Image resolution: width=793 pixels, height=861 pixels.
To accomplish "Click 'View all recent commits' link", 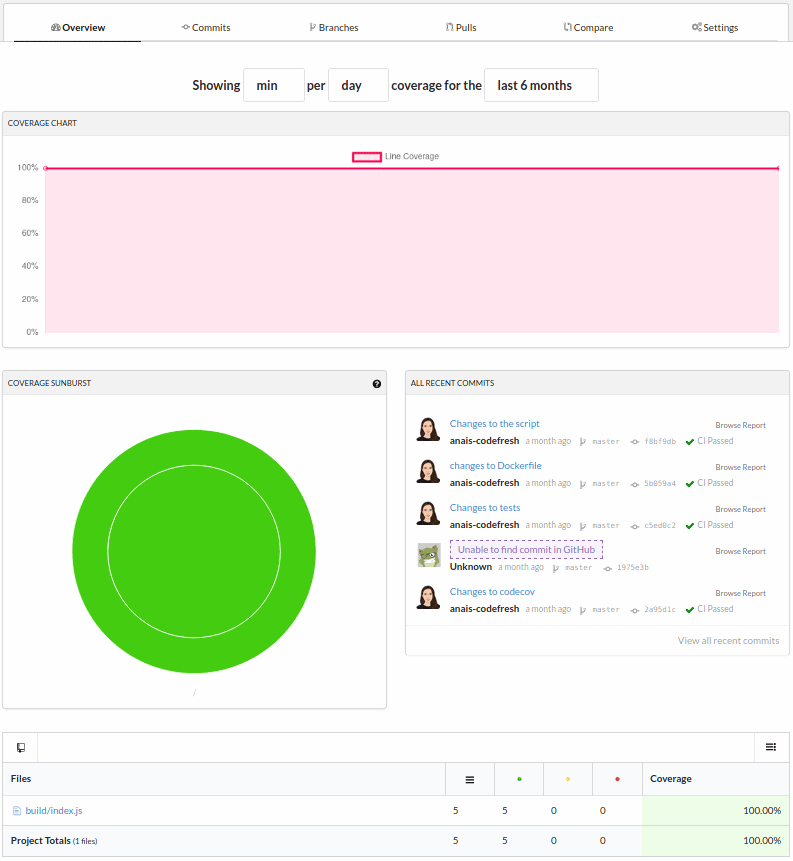I will pyautogui.click(x=728, y=641).
